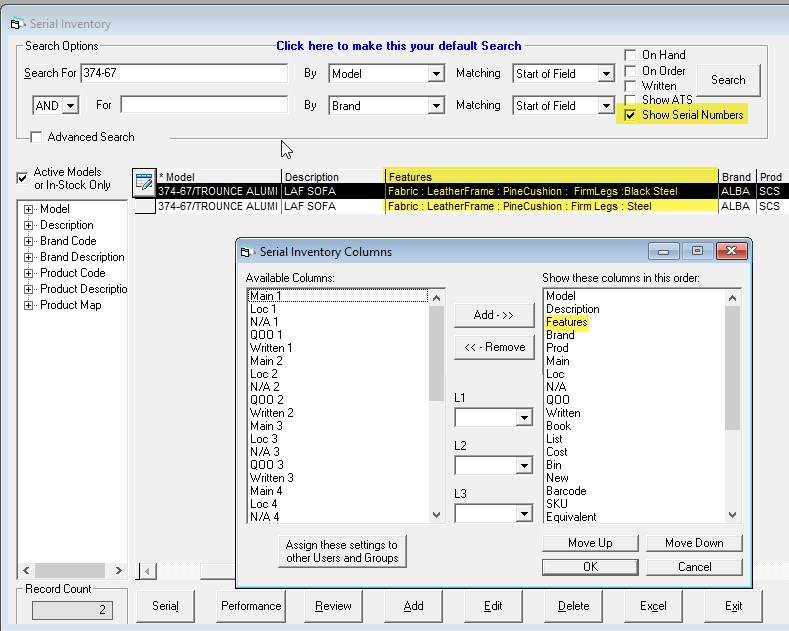Screen dimensions: 789x631
Task: Expand the Model tree node
Action: (x=29, y=209)
